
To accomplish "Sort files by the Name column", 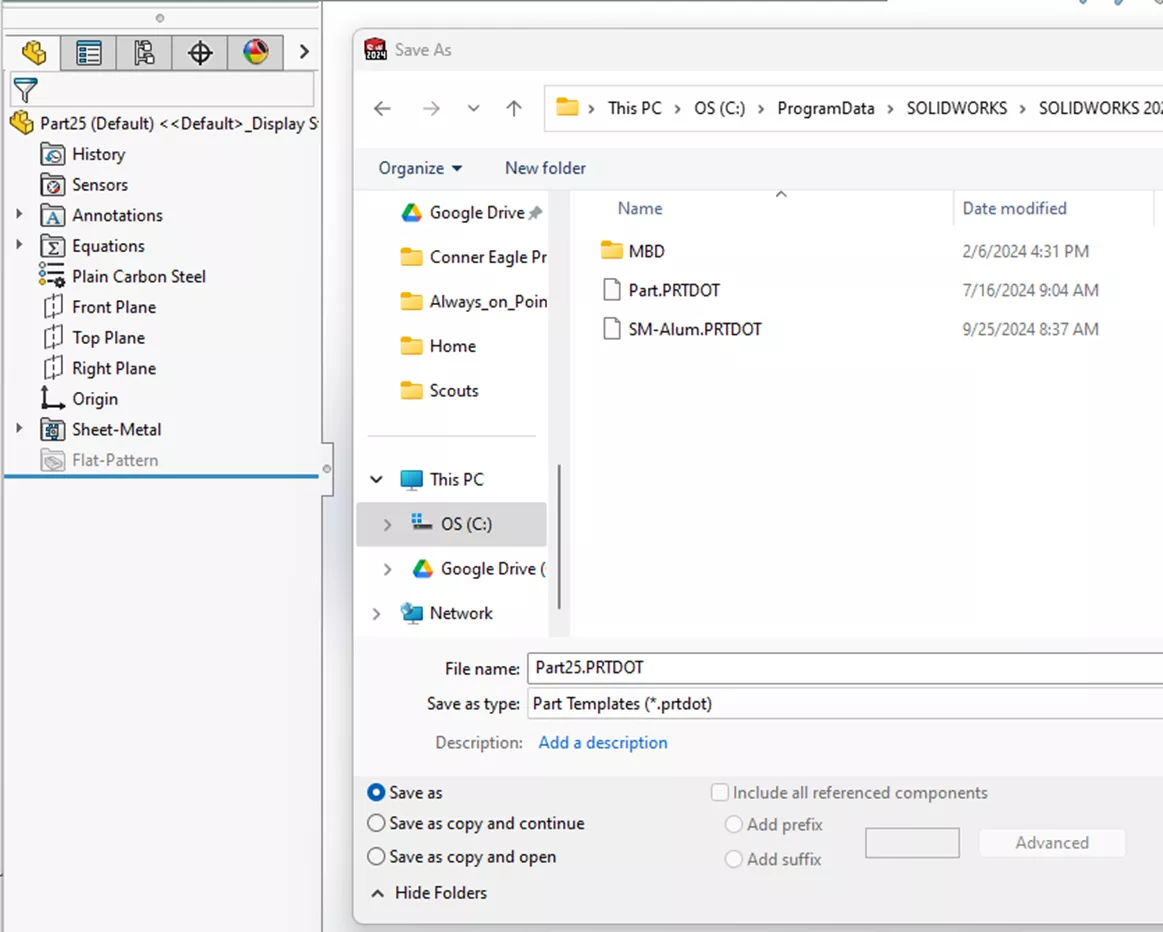I will [640, 208].
